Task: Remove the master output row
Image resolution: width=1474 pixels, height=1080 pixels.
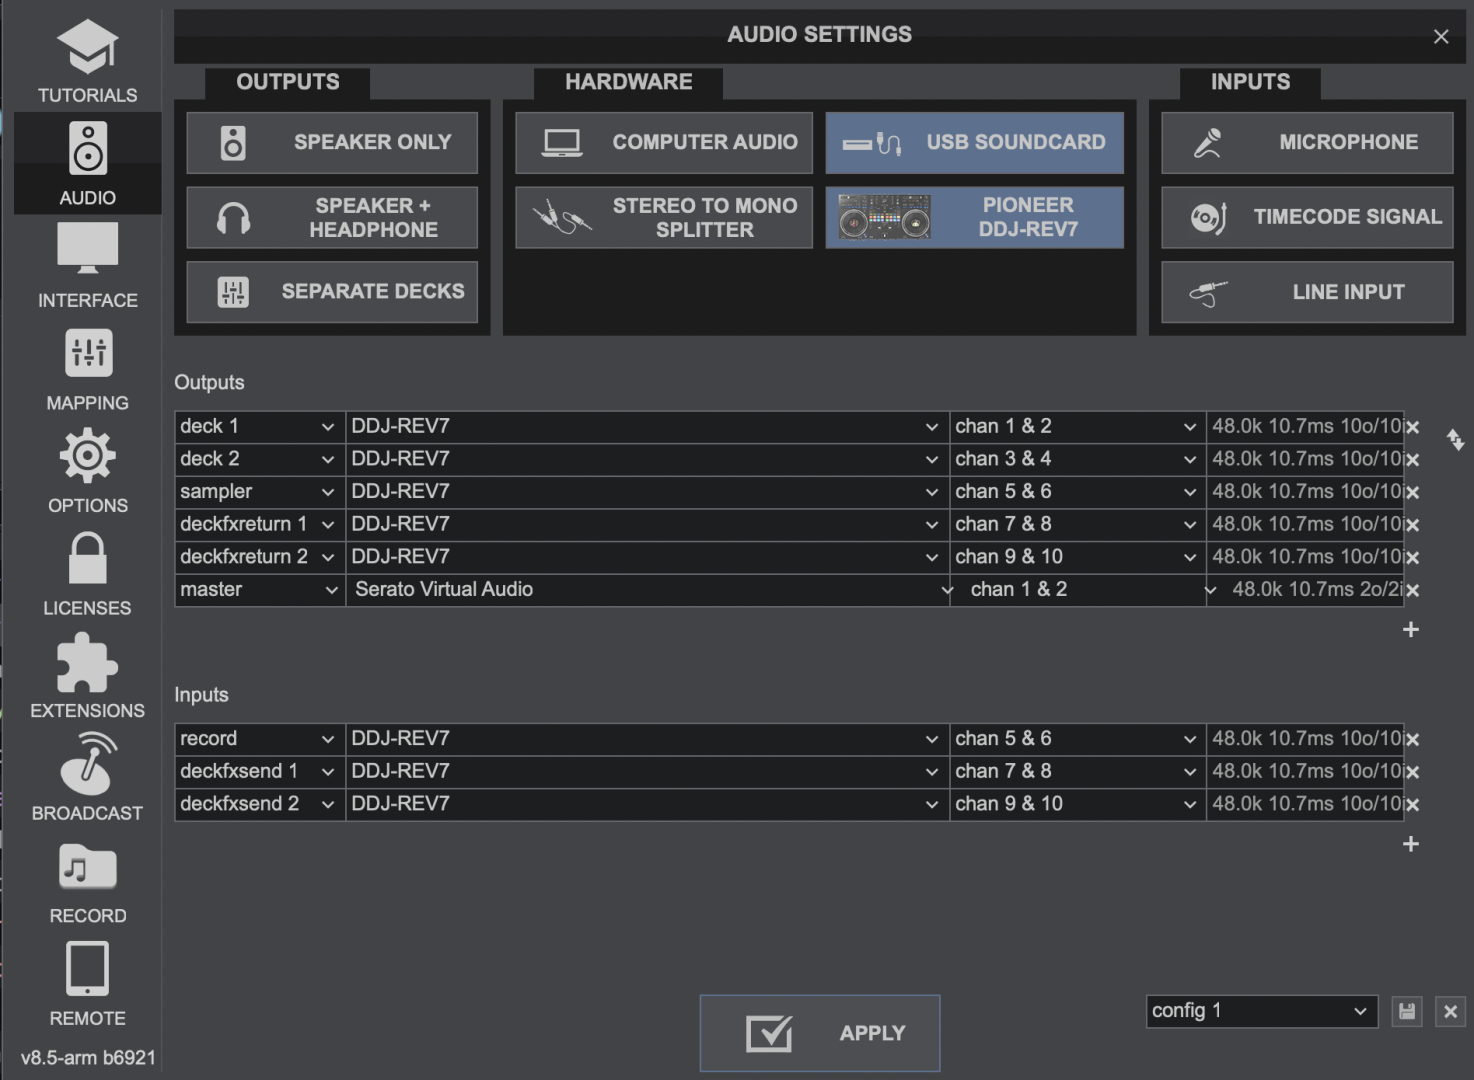Action: (x=1412, y=590)
